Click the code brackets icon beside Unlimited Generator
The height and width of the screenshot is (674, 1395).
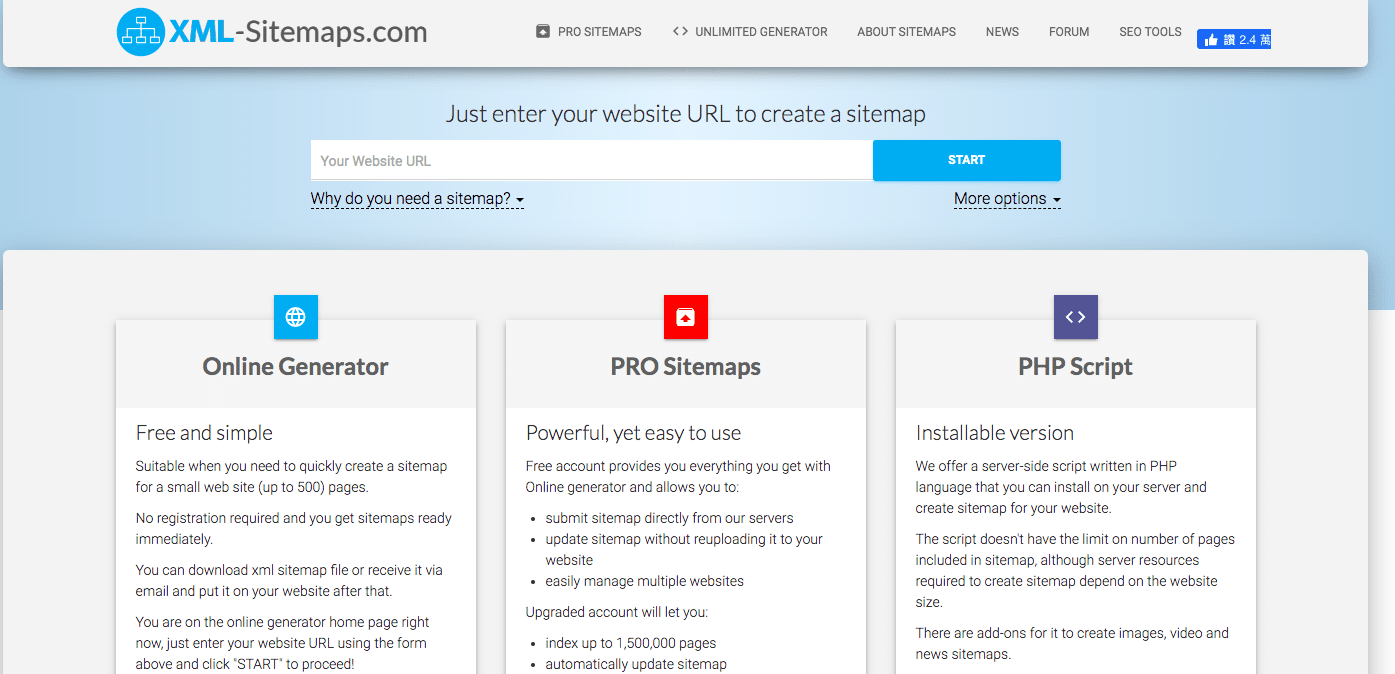680,31
